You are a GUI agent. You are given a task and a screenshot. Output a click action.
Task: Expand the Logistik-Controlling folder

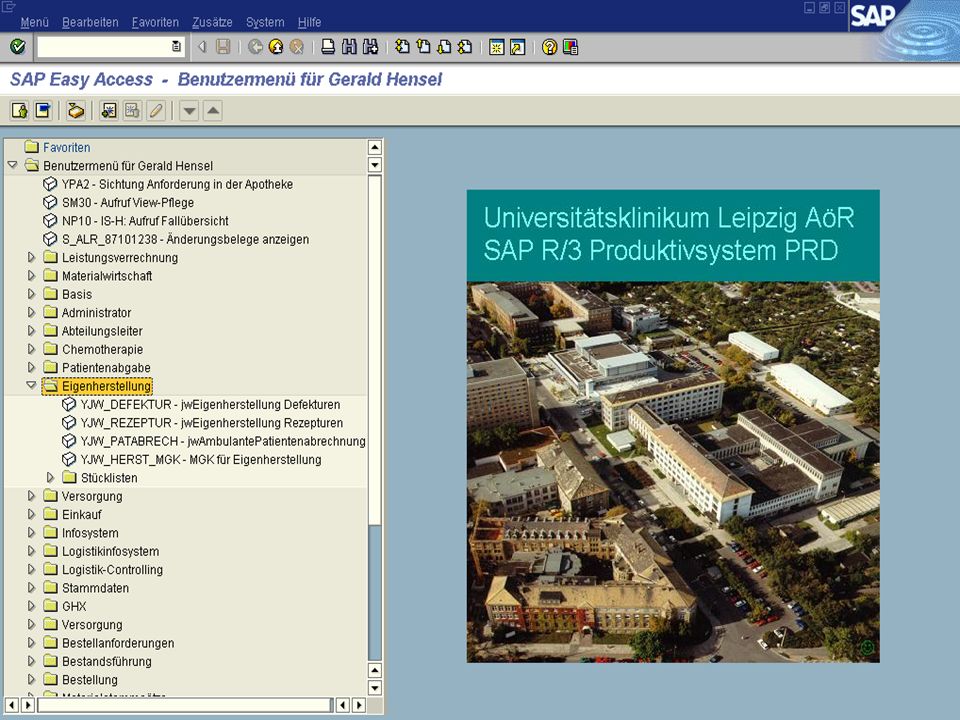click(31, 569)
